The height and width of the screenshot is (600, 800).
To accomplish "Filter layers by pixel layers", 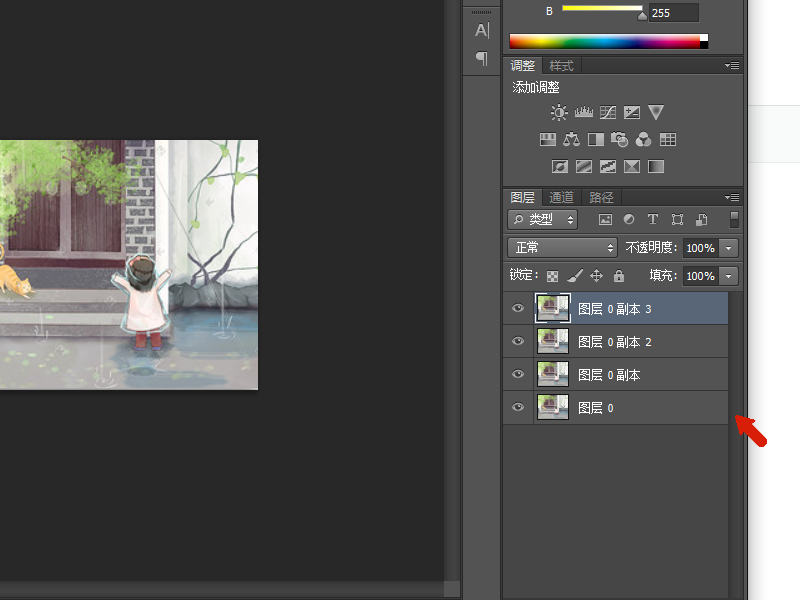I will pos(605,219).
